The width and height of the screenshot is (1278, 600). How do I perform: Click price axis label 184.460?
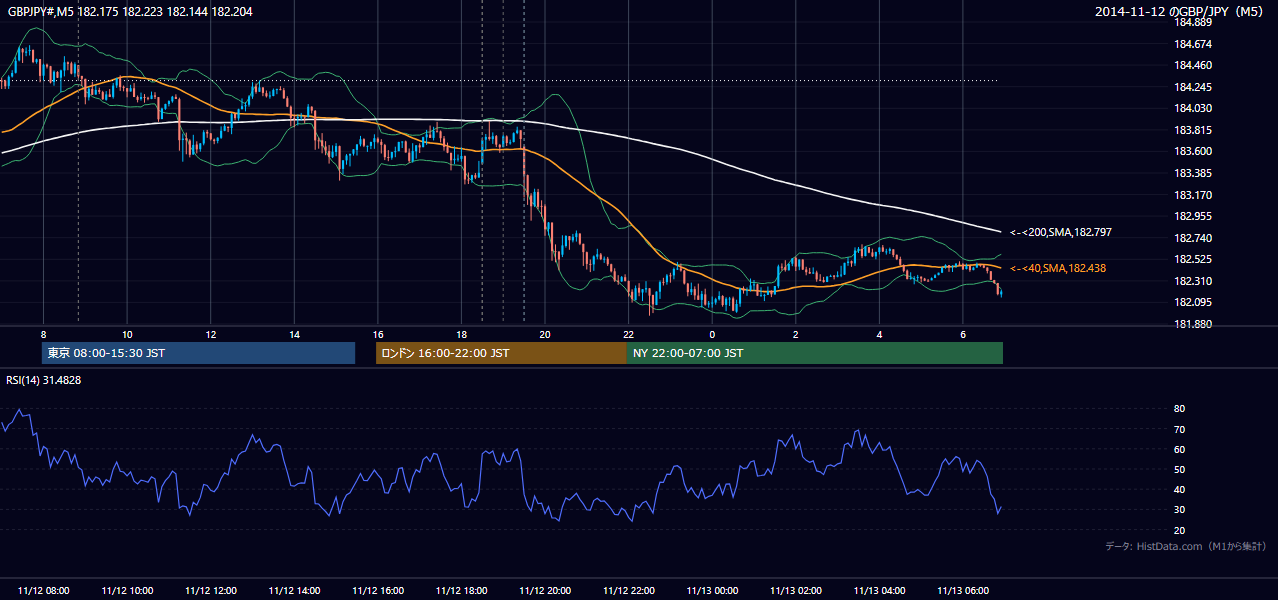[1192, 65]
